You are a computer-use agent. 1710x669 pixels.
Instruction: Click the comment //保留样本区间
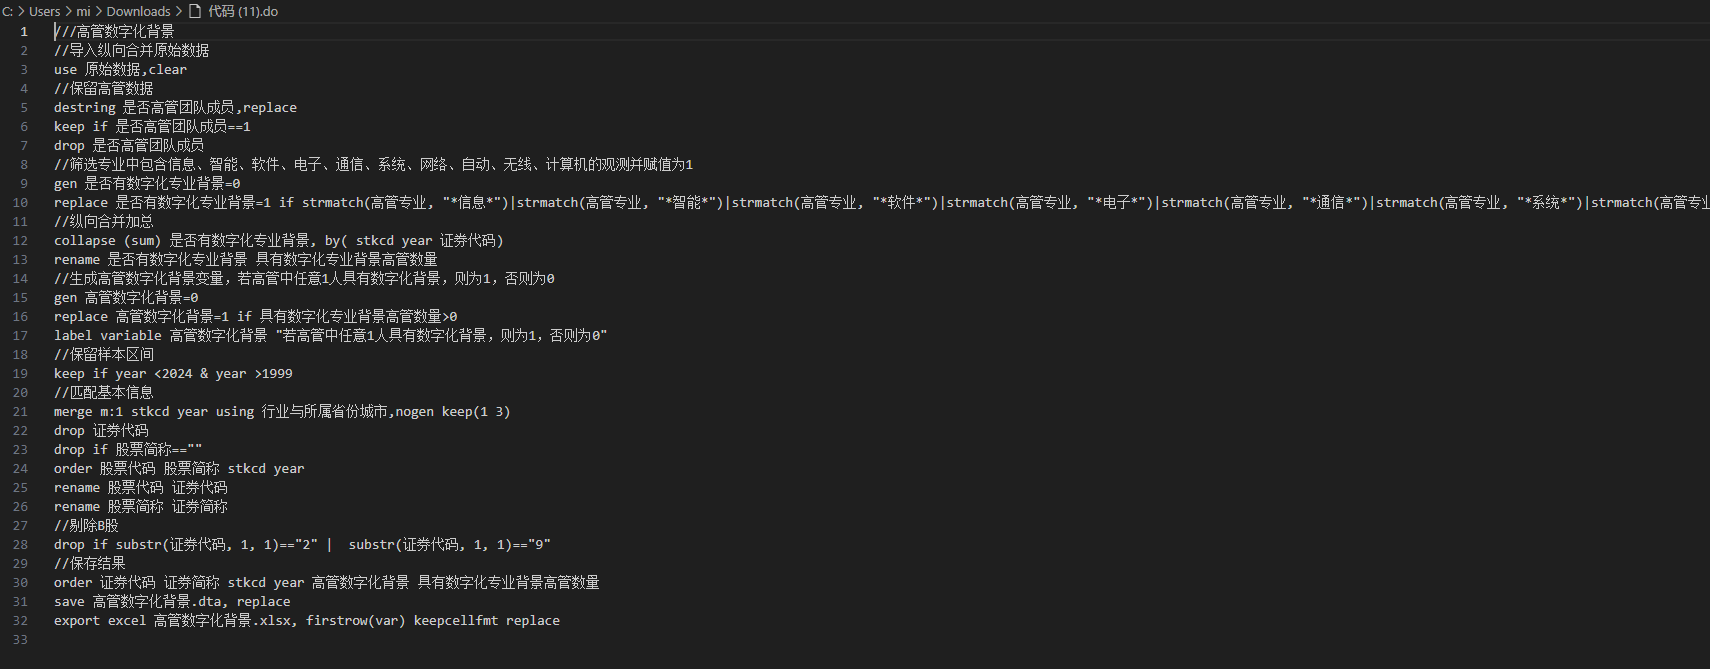coord(103,354)
